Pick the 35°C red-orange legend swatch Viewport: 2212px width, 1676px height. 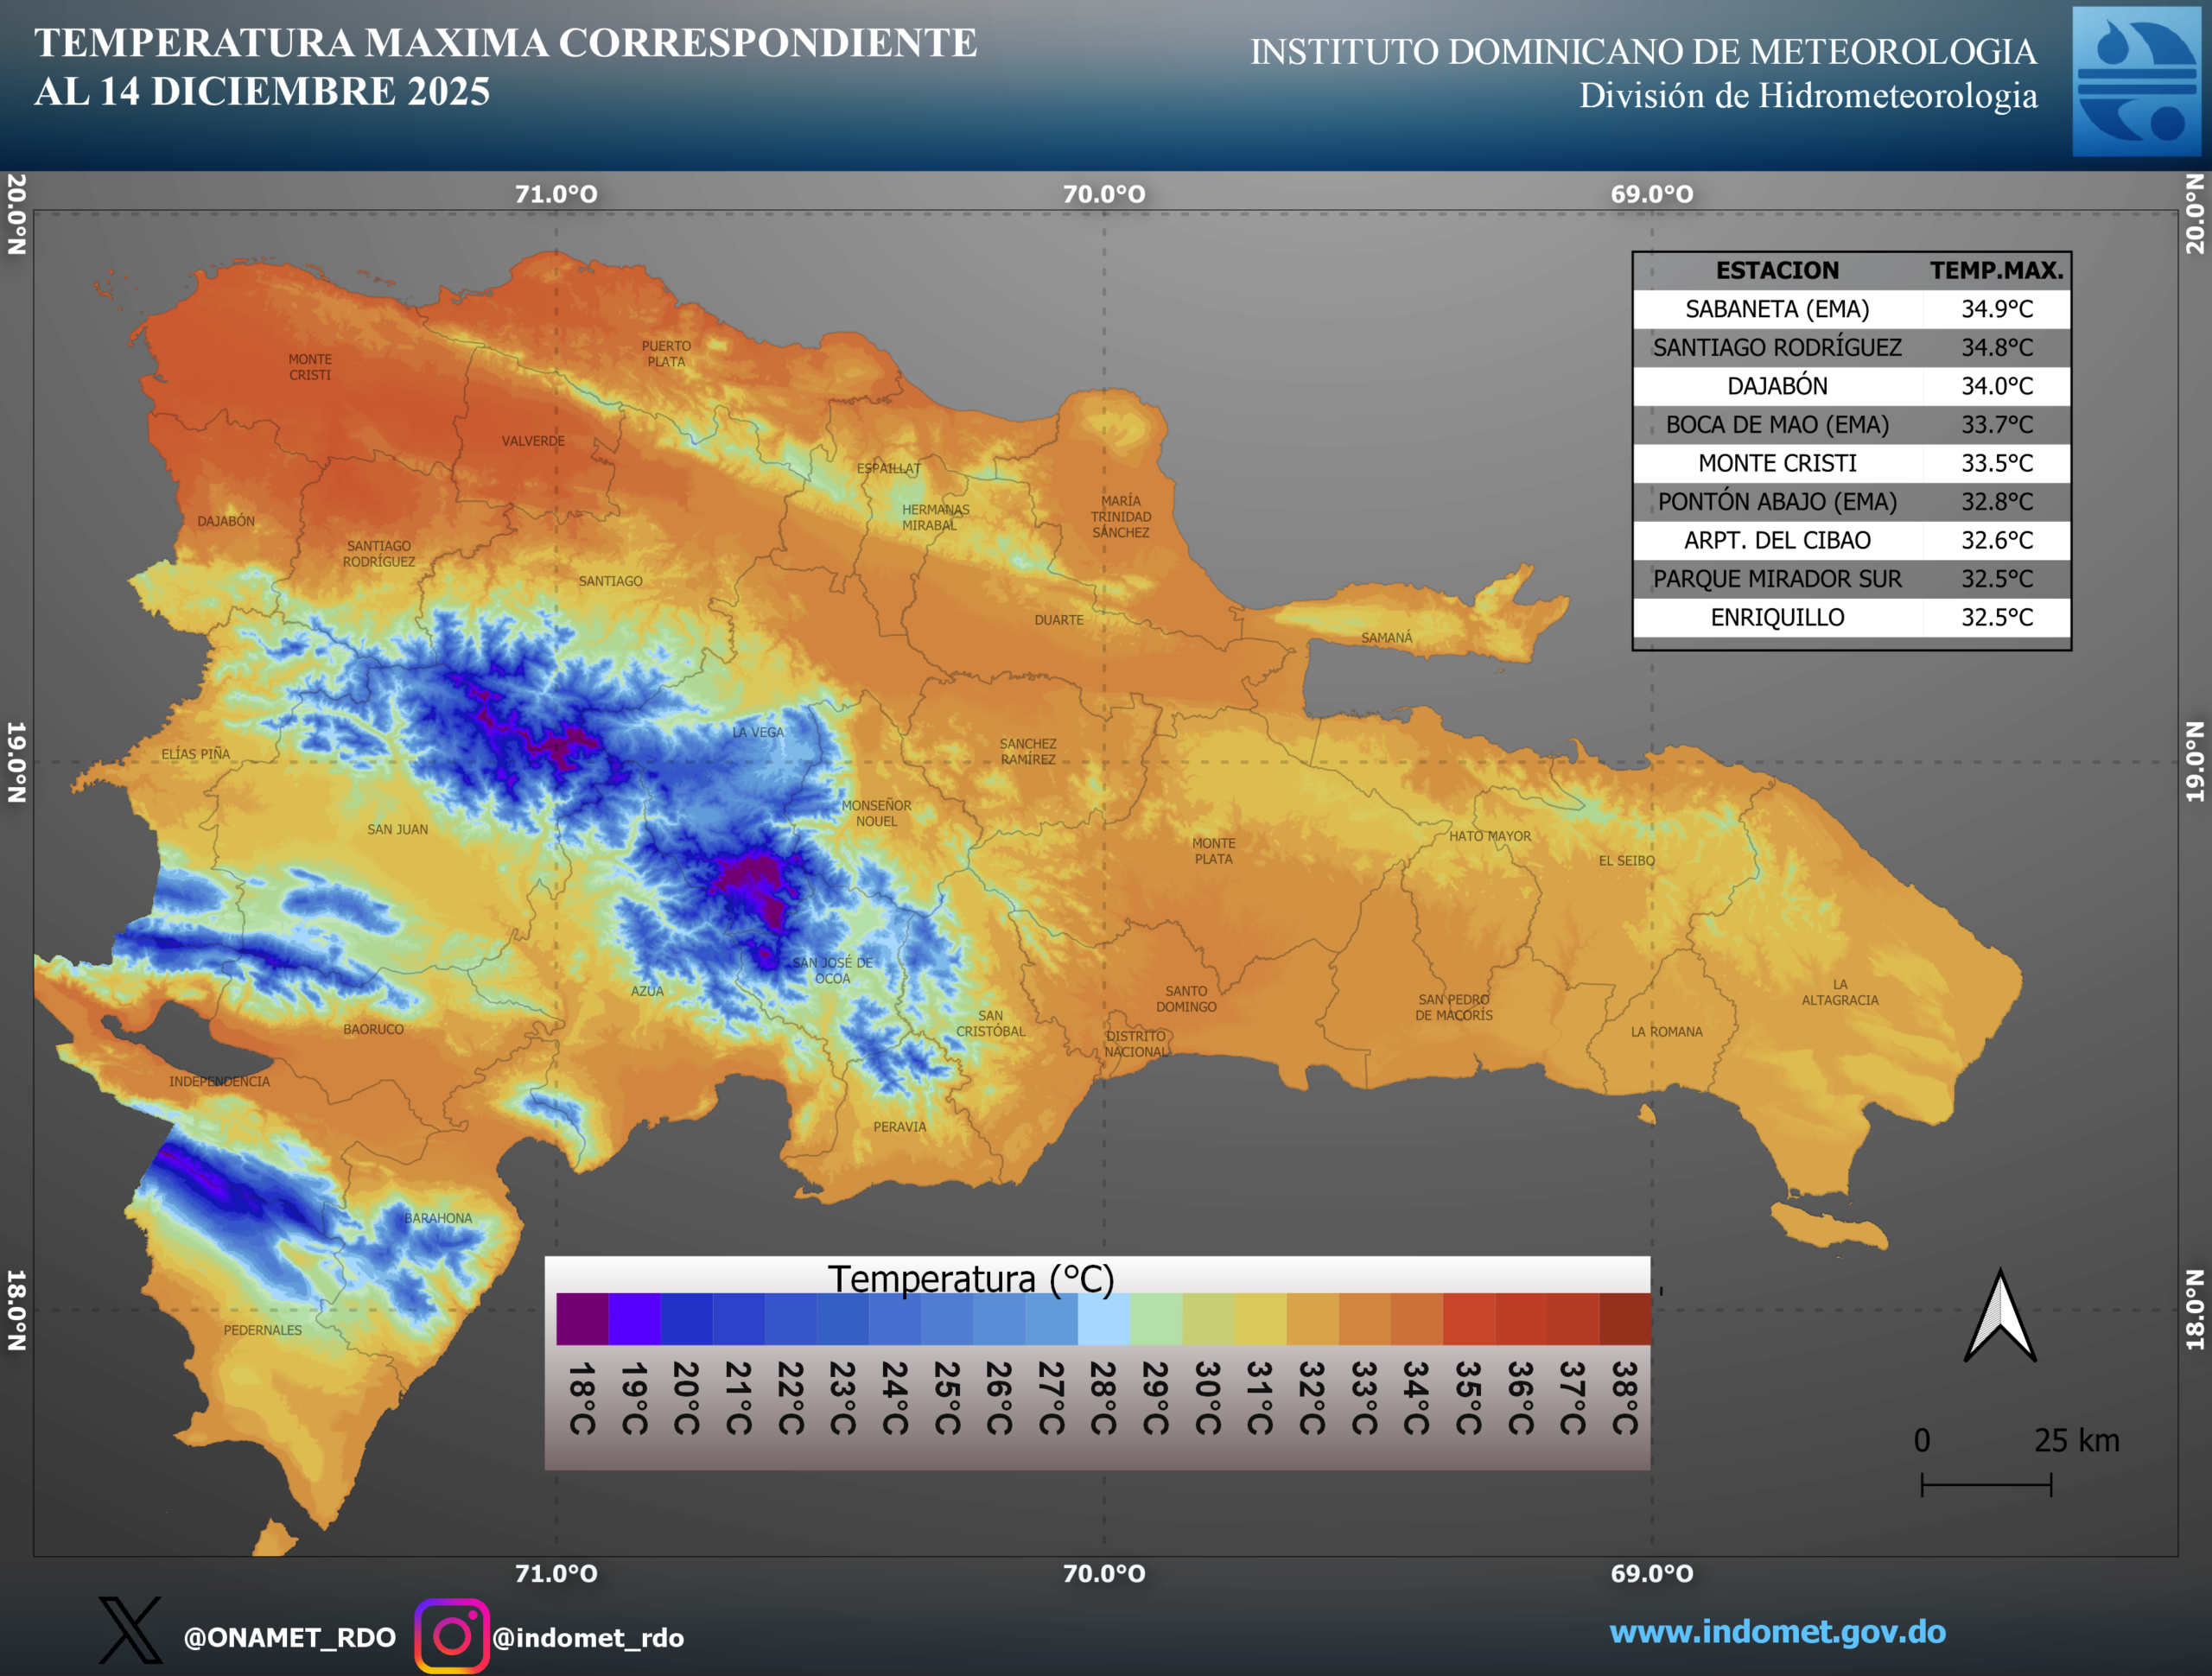pyautogui.click(x=1469, y=1319)
